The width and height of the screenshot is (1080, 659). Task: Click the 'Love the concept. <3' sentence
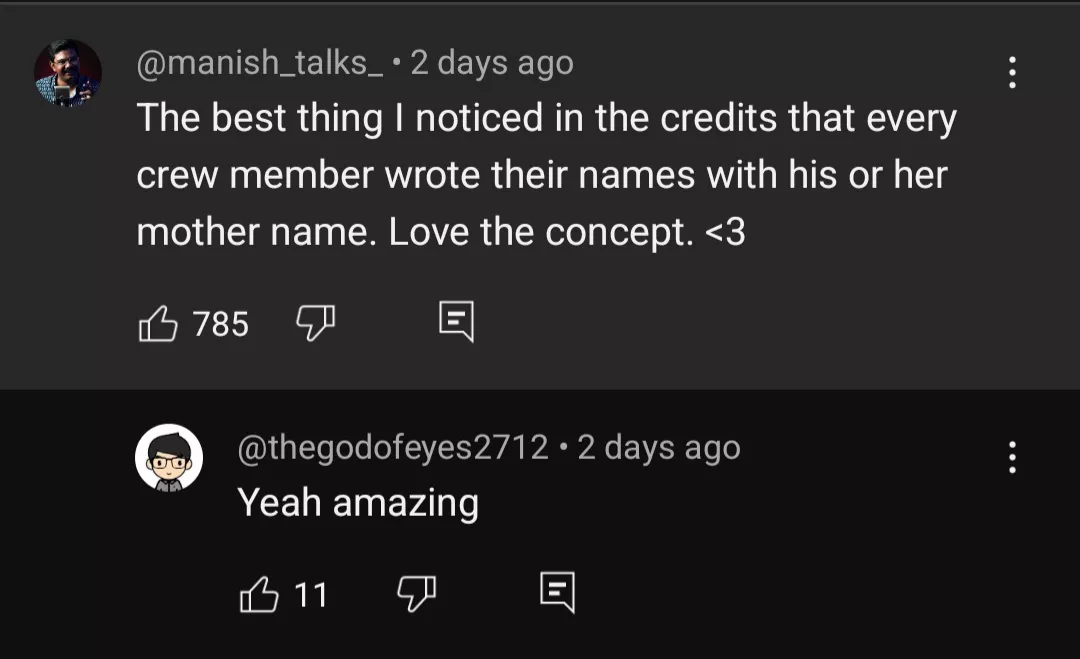click(566, 233)
